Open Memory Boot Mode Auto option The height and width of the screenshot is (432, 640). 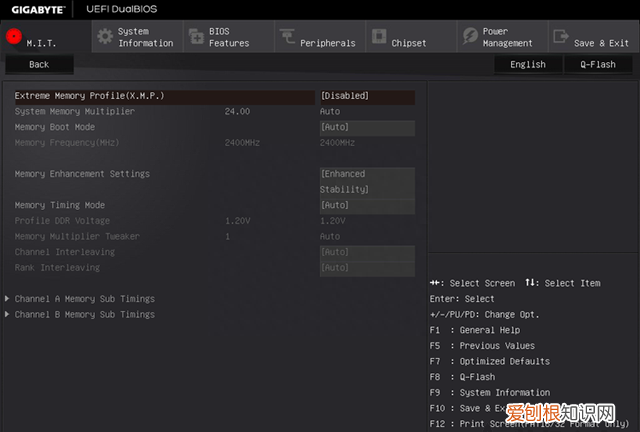tap(366, 128)
